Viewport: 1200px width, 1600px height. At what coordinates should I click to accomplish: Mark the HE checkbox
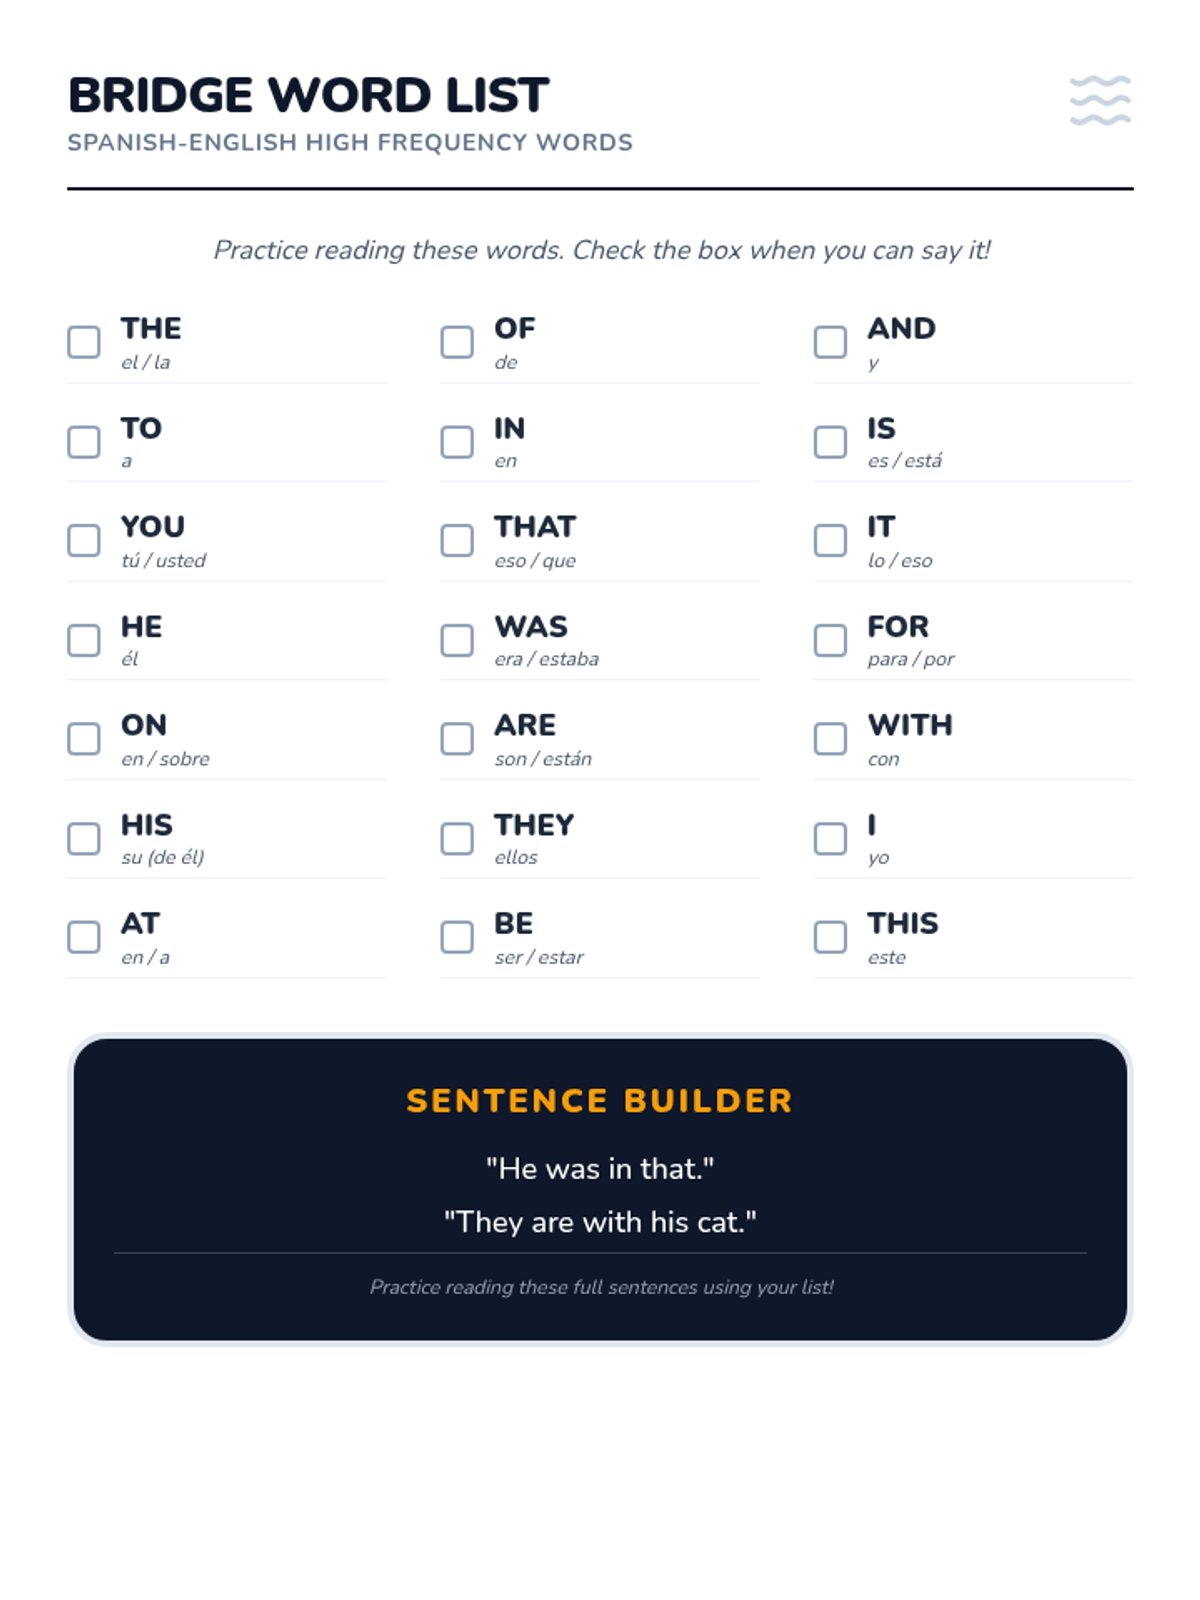pos(84,640)
